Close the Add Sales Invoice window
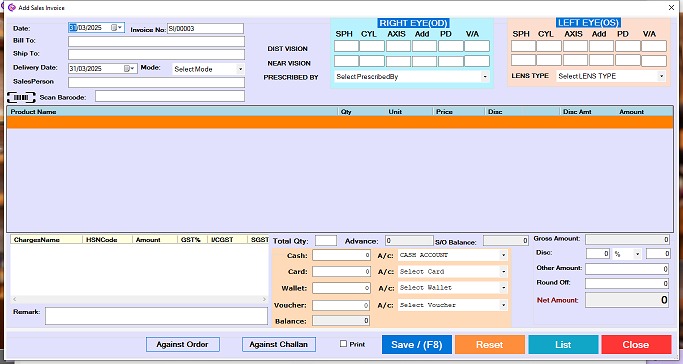This screenshot has width=683, height=364. 671,7
